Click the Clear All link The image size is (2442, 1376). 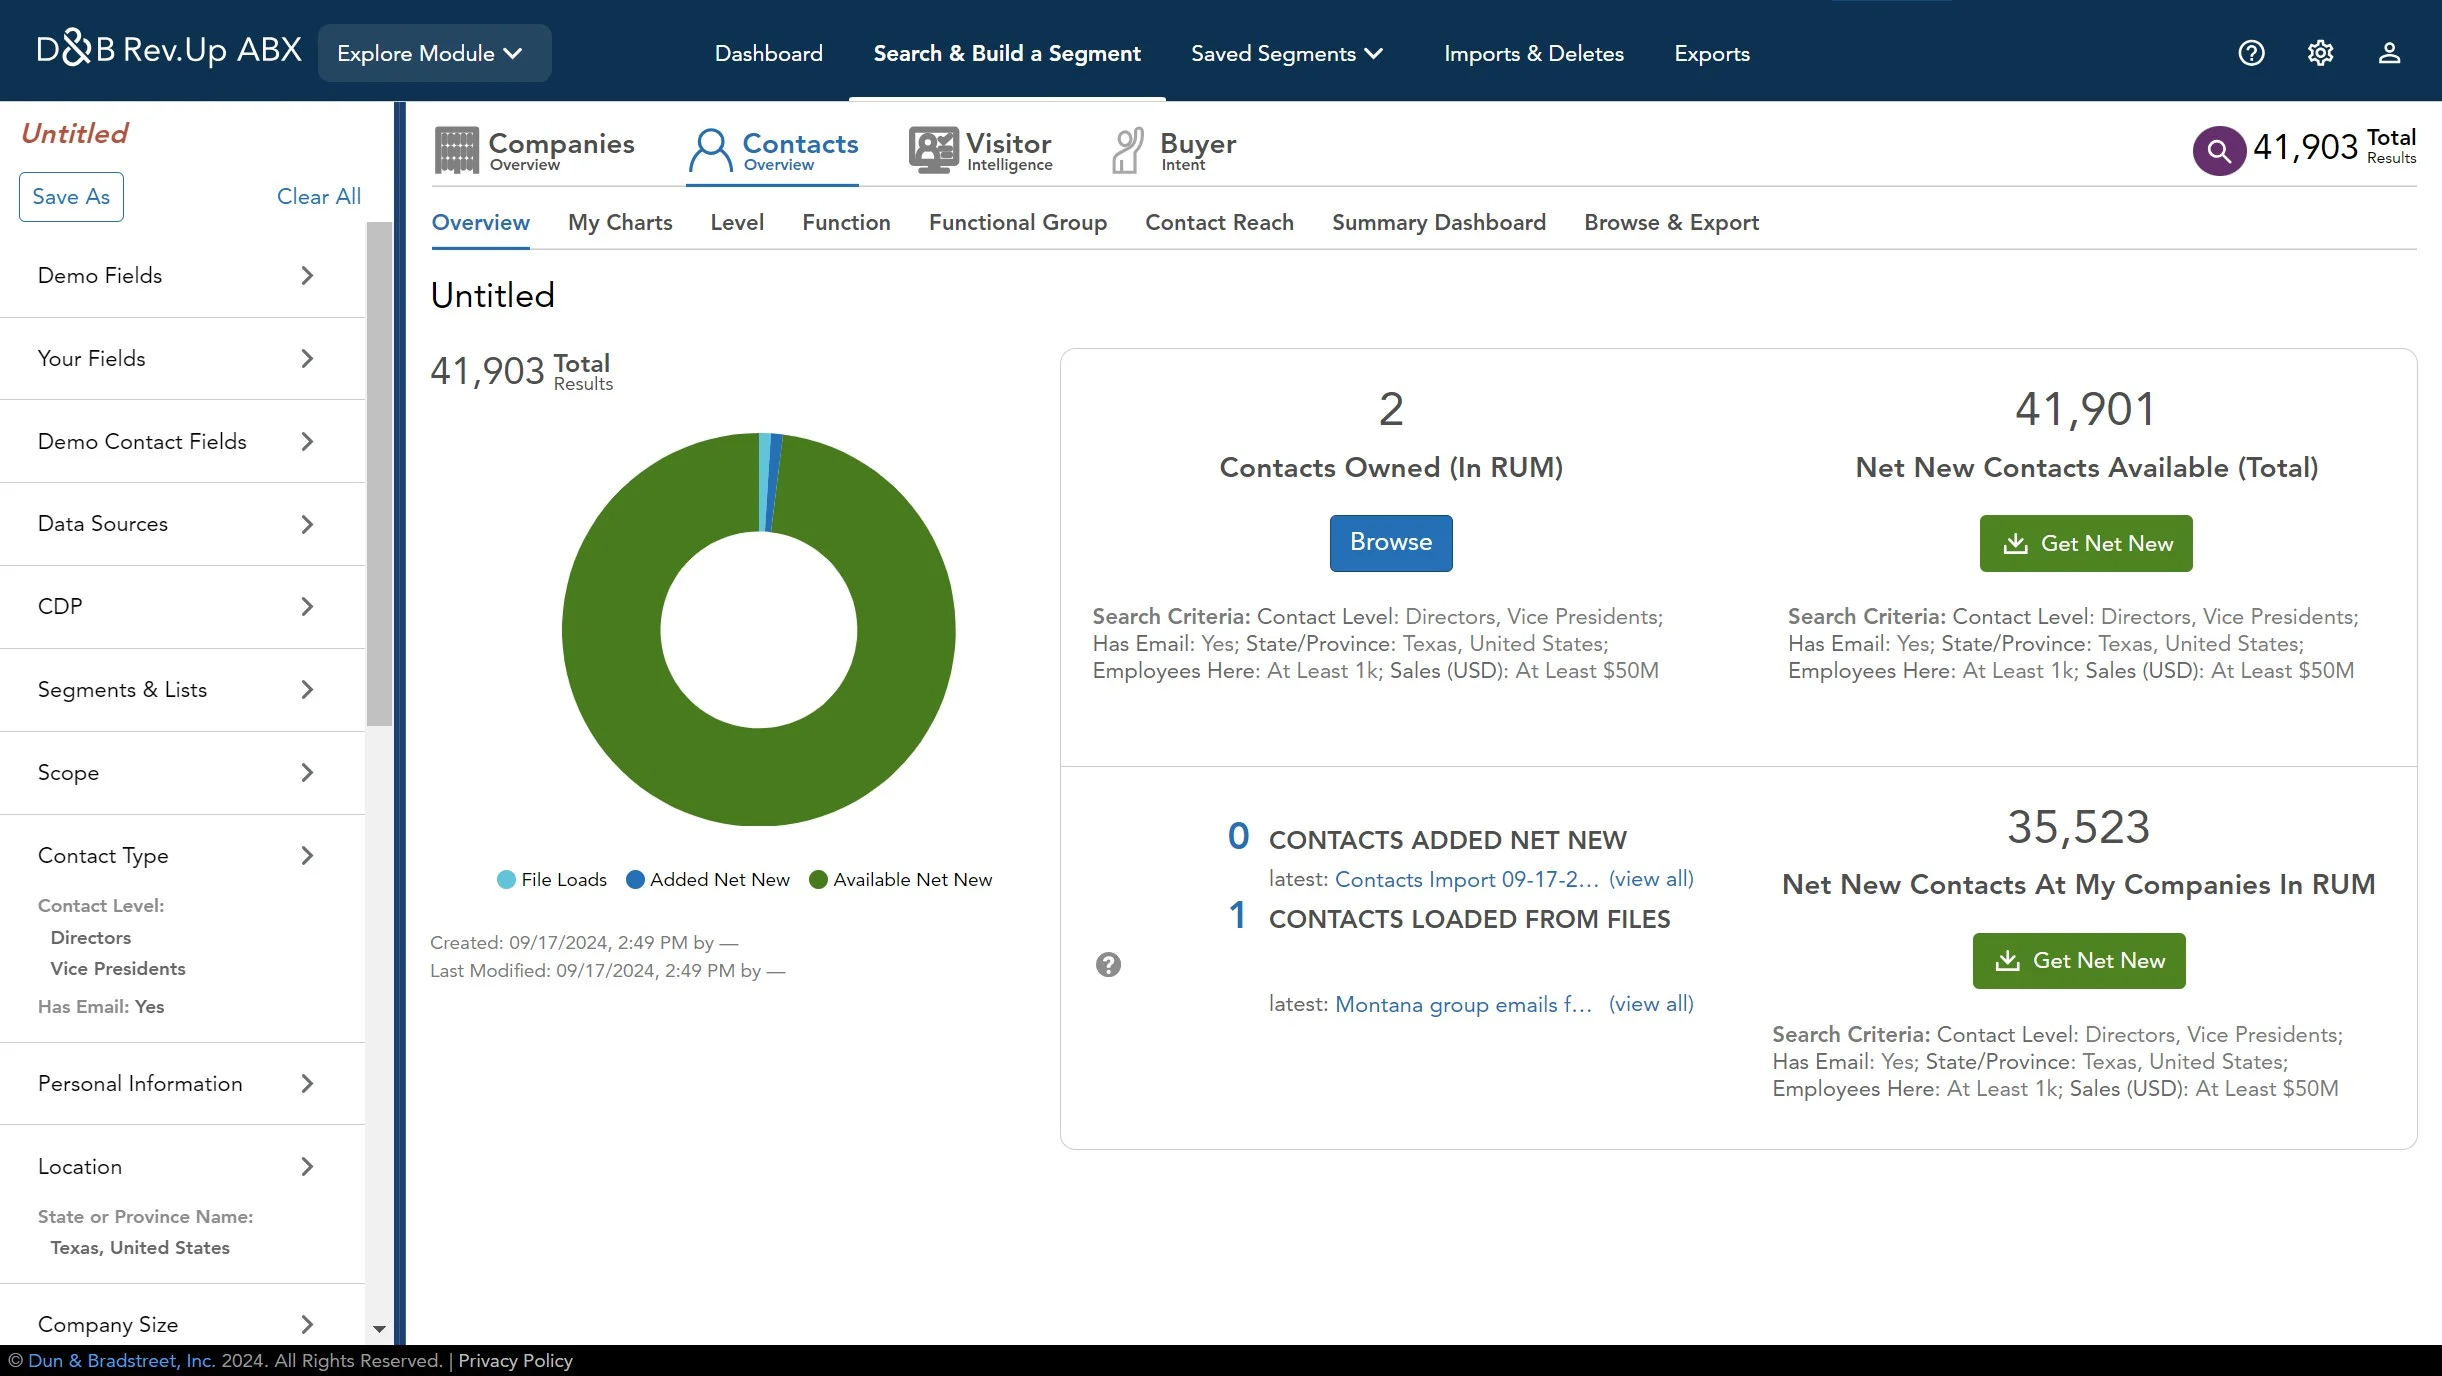point(319,197)
